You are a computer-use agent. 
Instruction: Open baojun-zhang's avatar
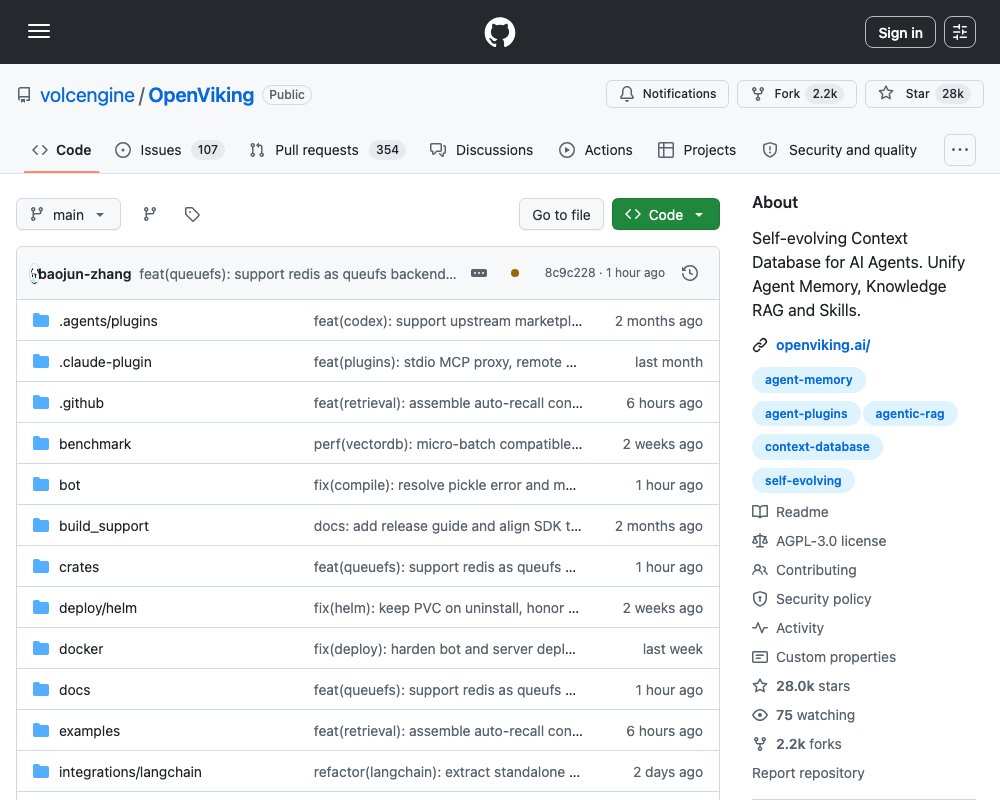click(x=33, y=274)
